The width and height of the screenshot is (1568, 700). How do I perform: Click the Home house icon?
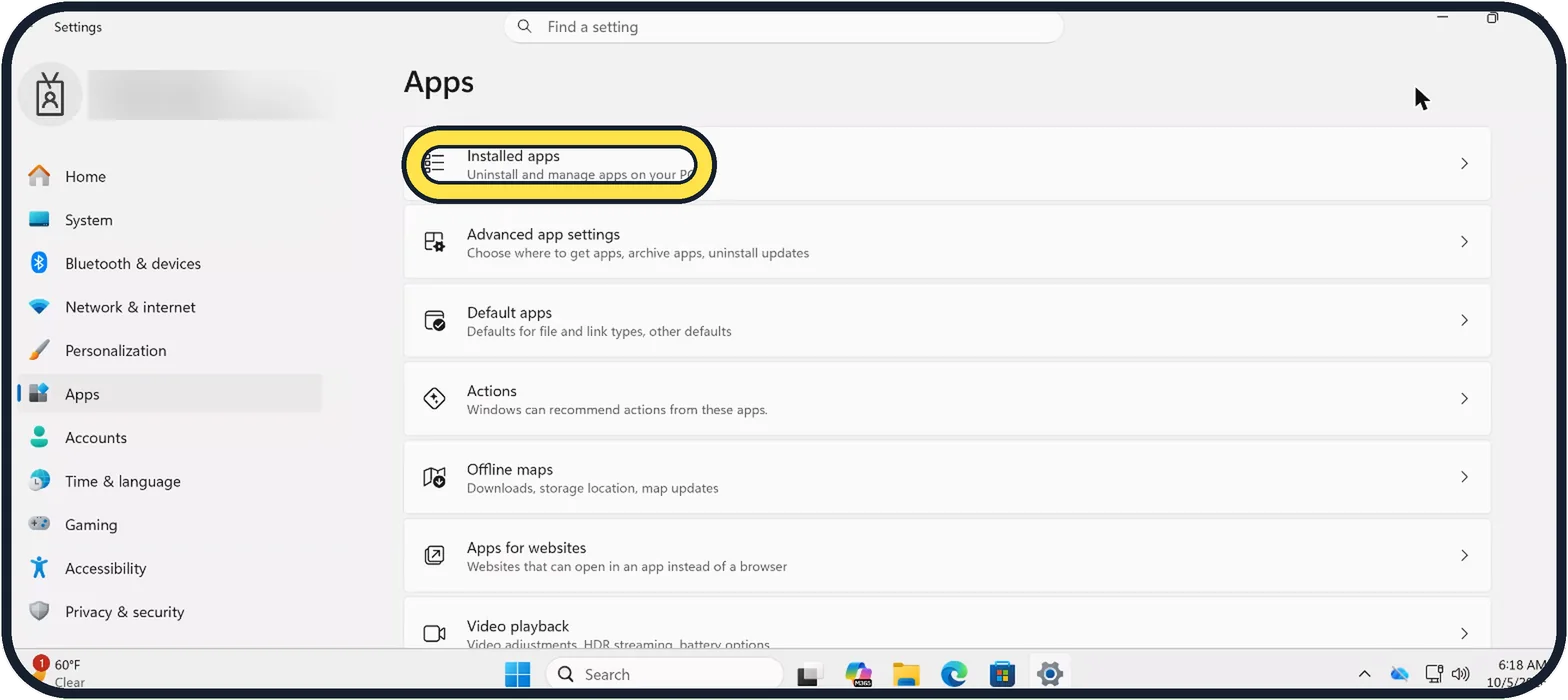(x=39, y=176)
